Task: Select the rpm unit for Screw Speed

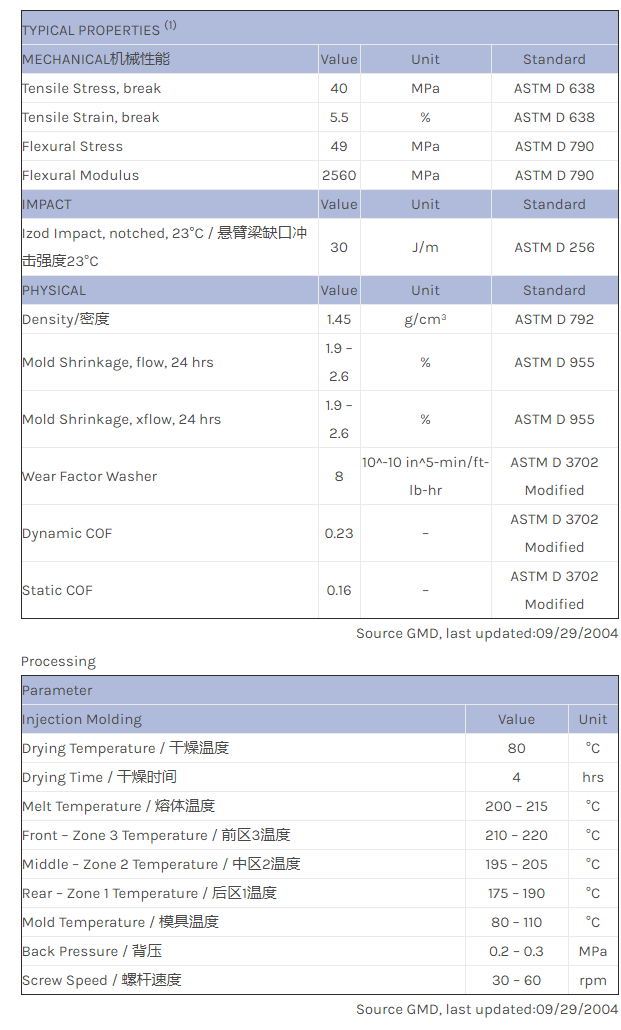Action: click(x=592, y=980)
